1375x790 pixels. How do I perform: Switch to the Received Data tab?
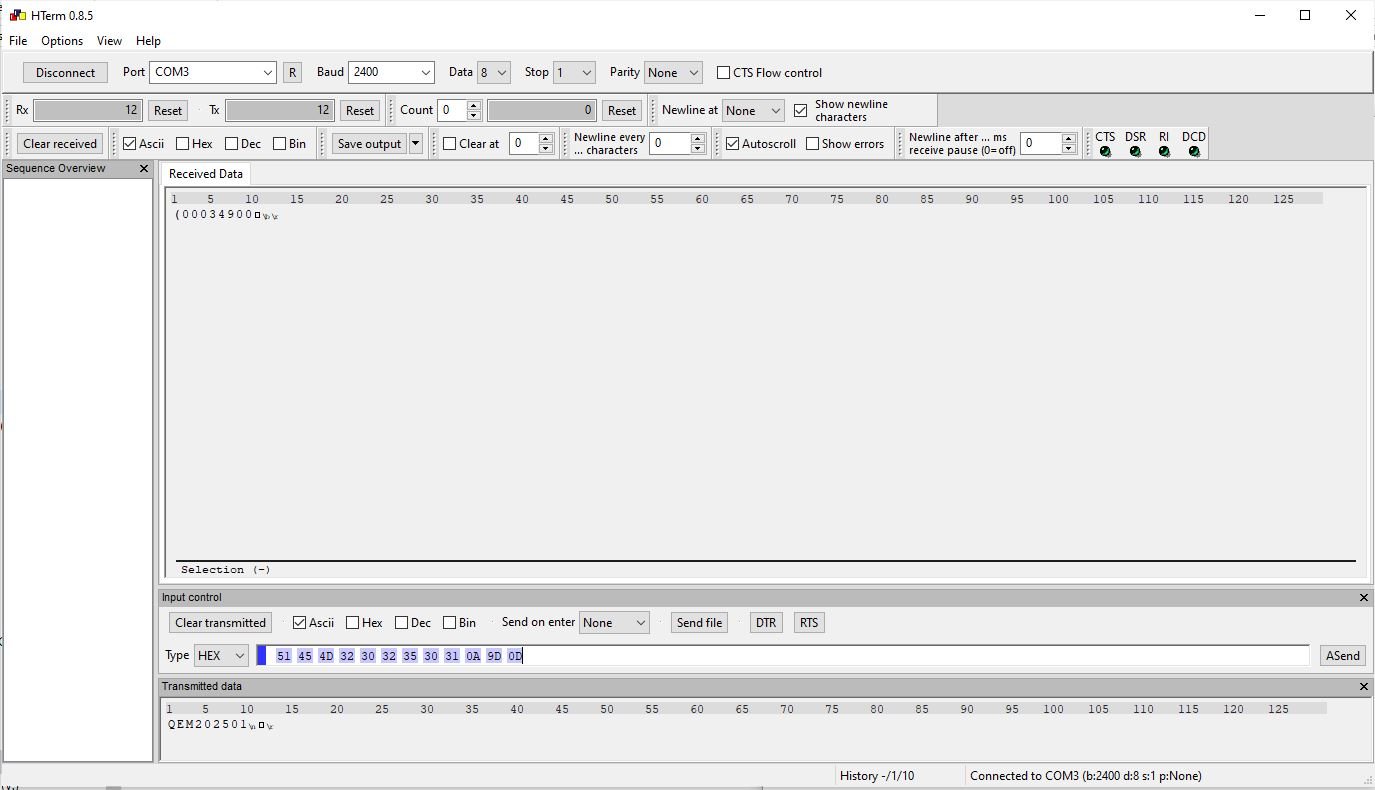pyautogui.click(x=205, y=174)
